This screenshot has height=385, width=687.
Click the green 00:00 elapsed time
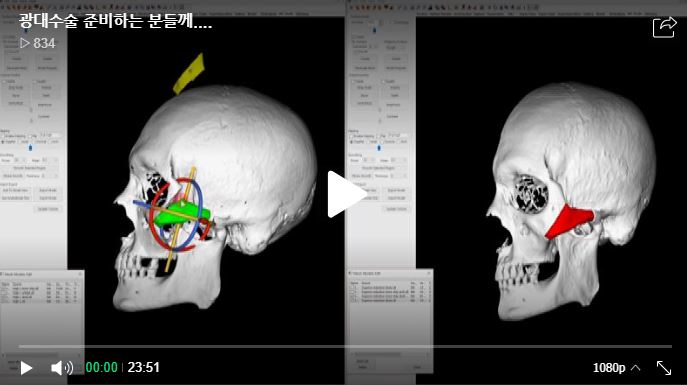(102, 367)
